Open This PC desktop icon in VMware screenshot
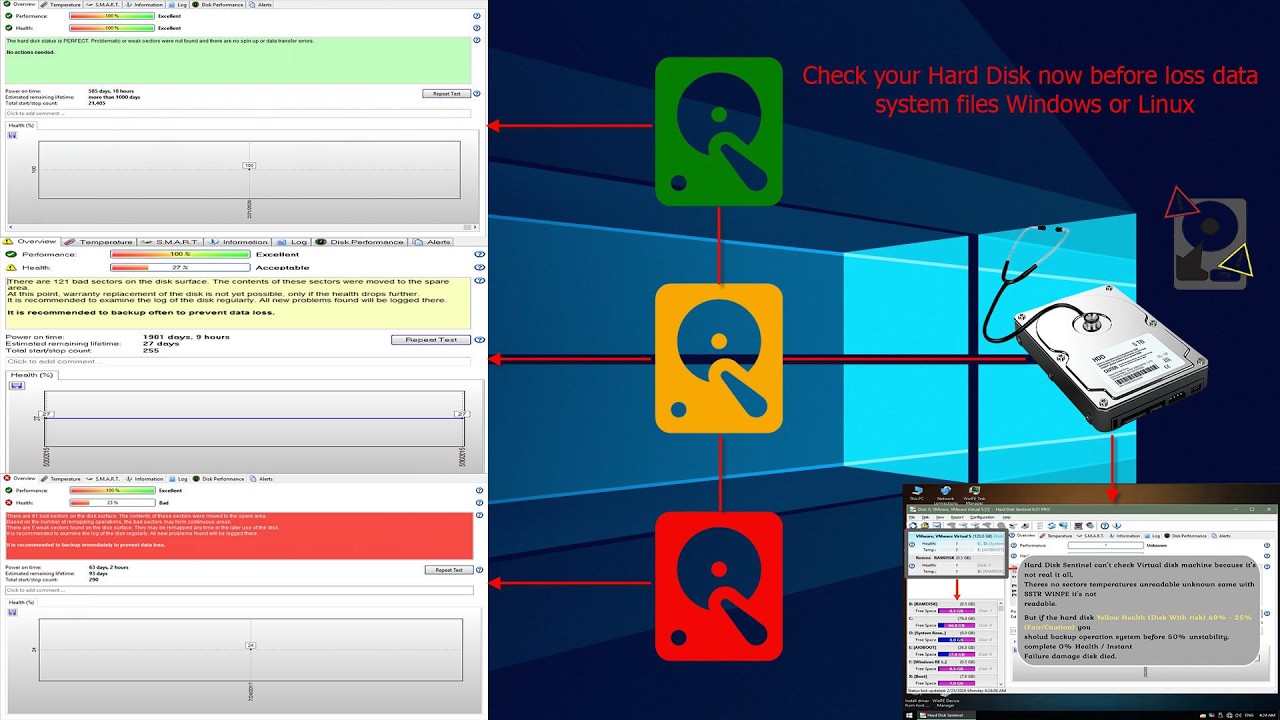Image resolution: width=1280 pixels, height=720 pixels. 917,493
